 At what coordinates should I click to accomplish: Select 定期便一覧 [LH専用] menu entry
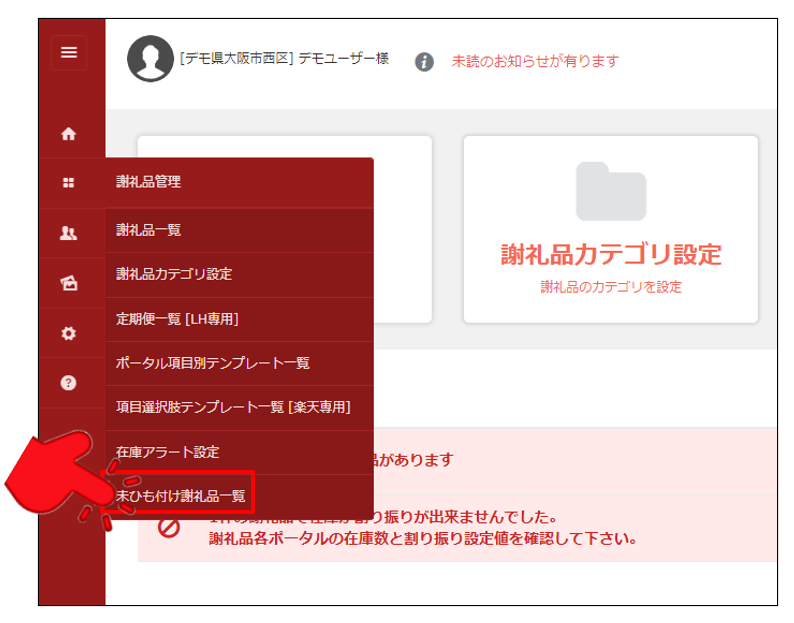[x=177, y=319]
